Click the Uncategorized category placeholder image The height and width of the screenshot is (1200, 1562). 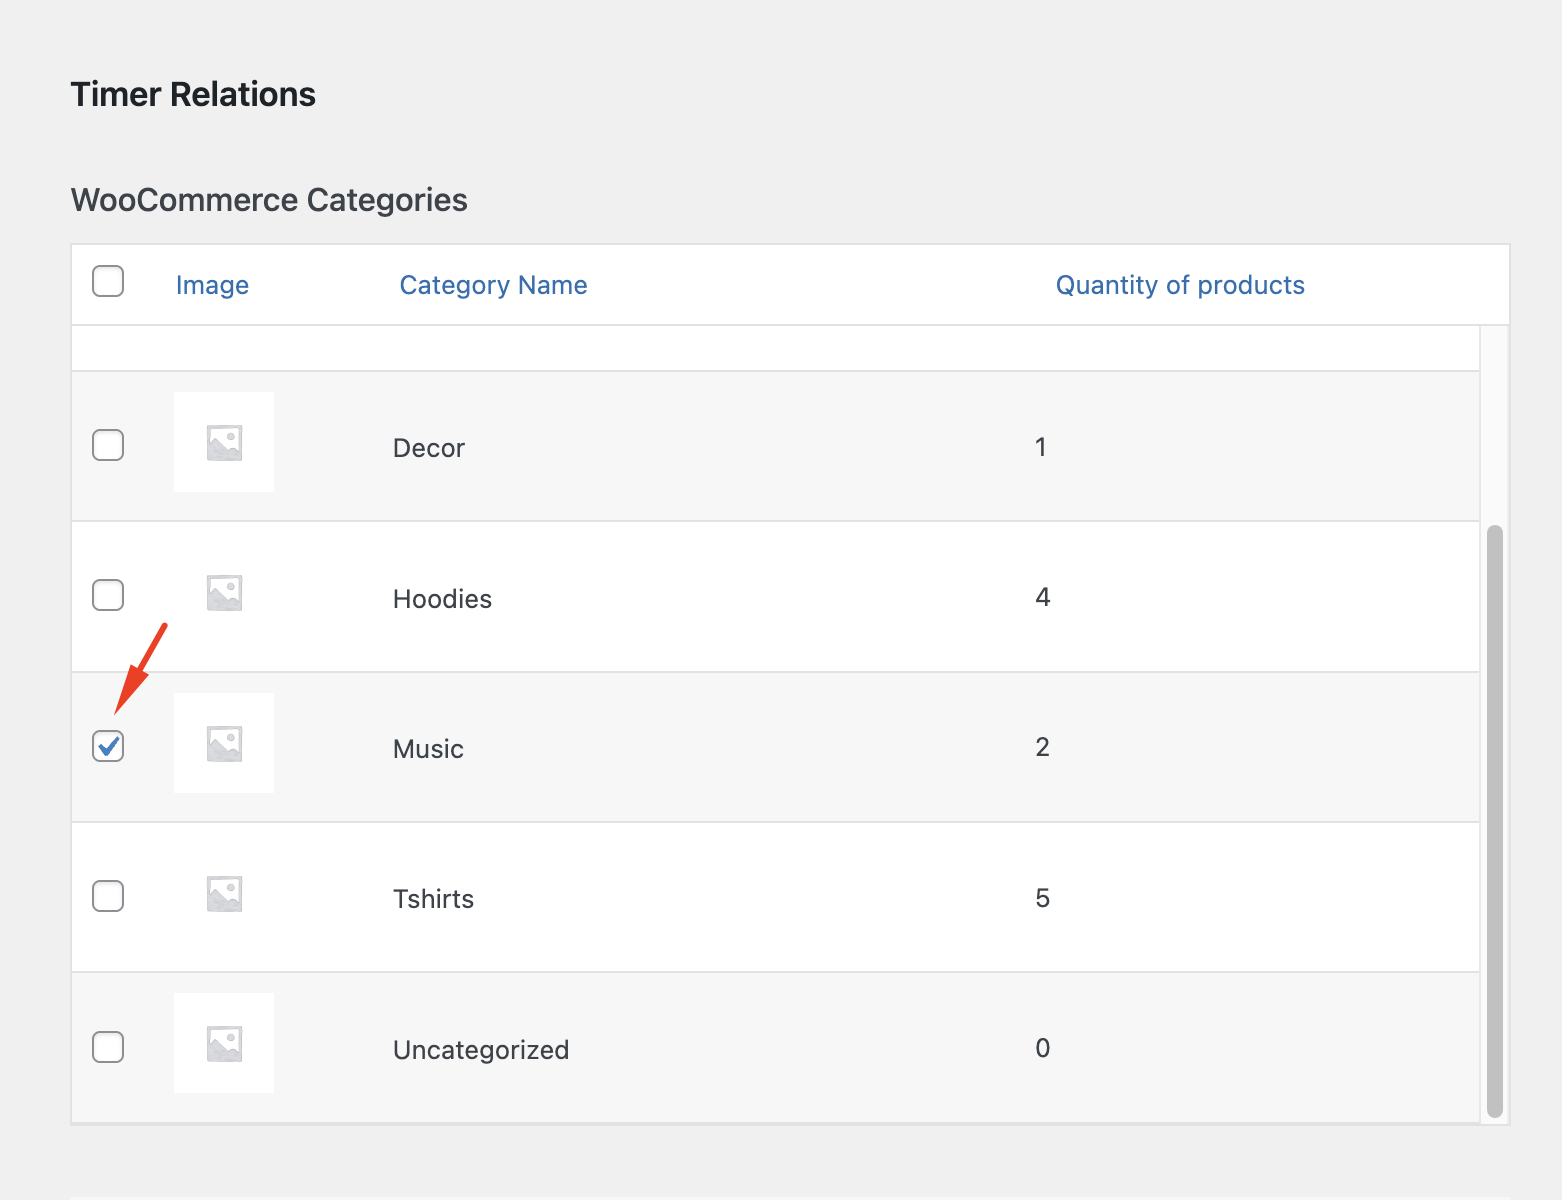point(224,1043)
